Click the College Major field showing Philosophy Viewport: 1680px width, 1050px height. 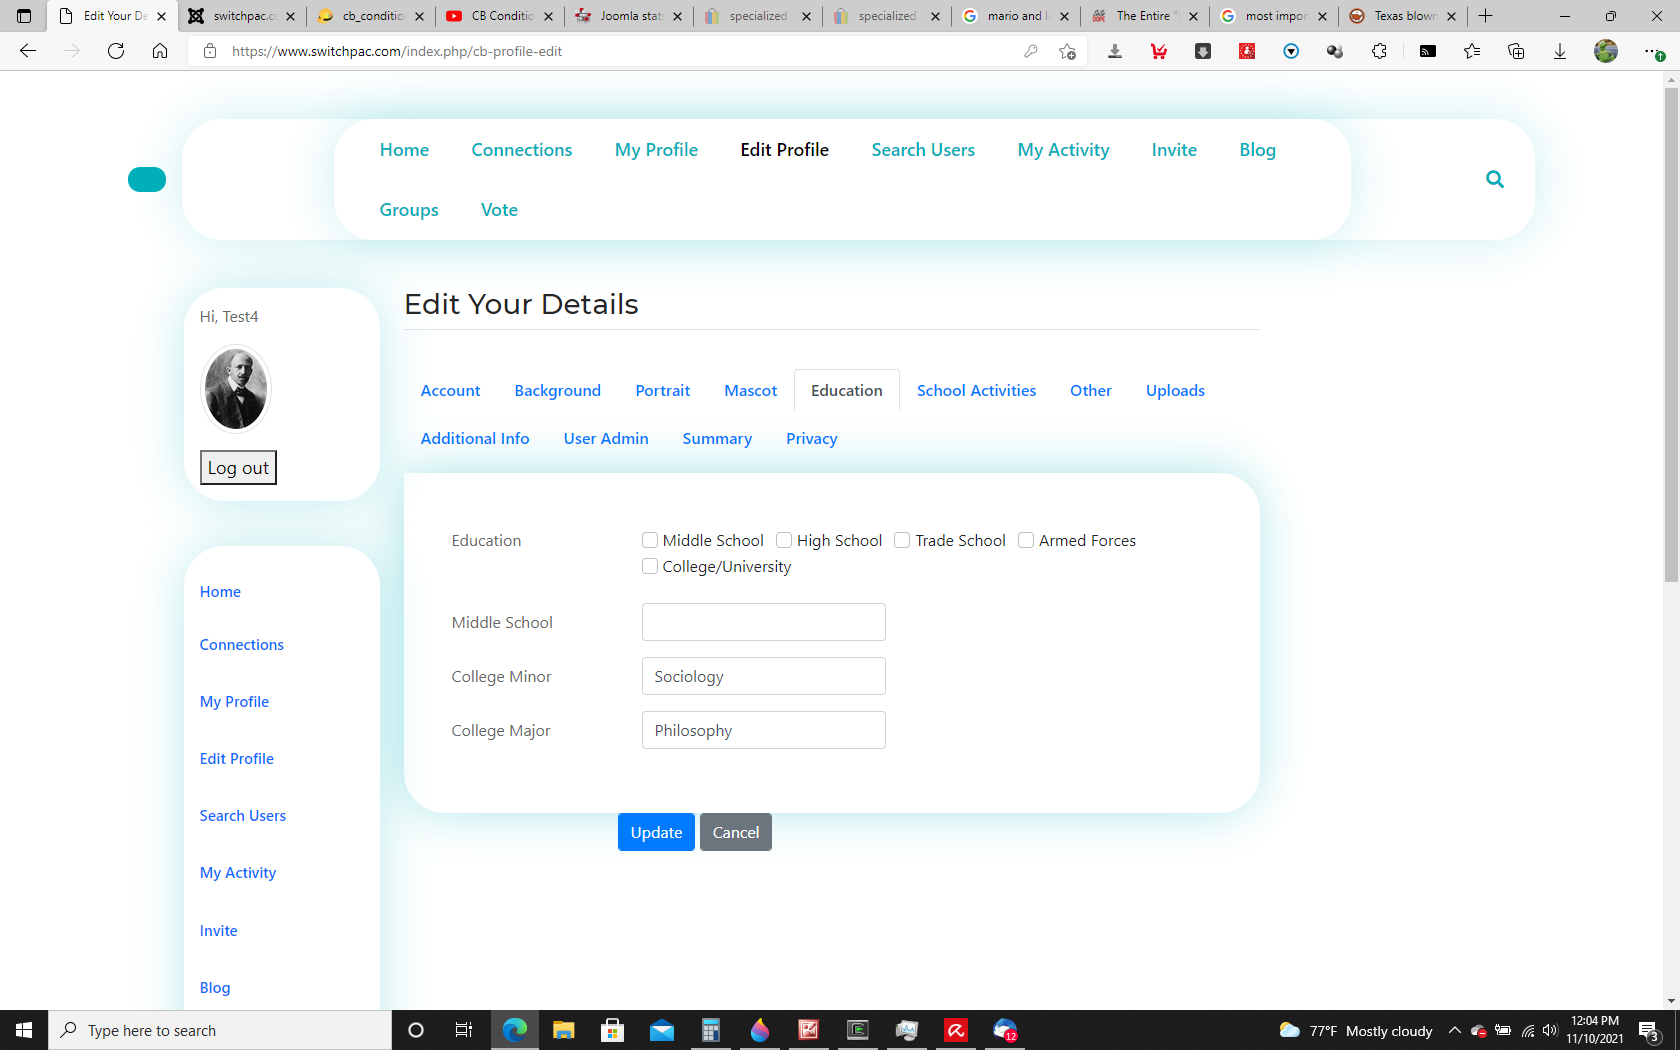764,730
